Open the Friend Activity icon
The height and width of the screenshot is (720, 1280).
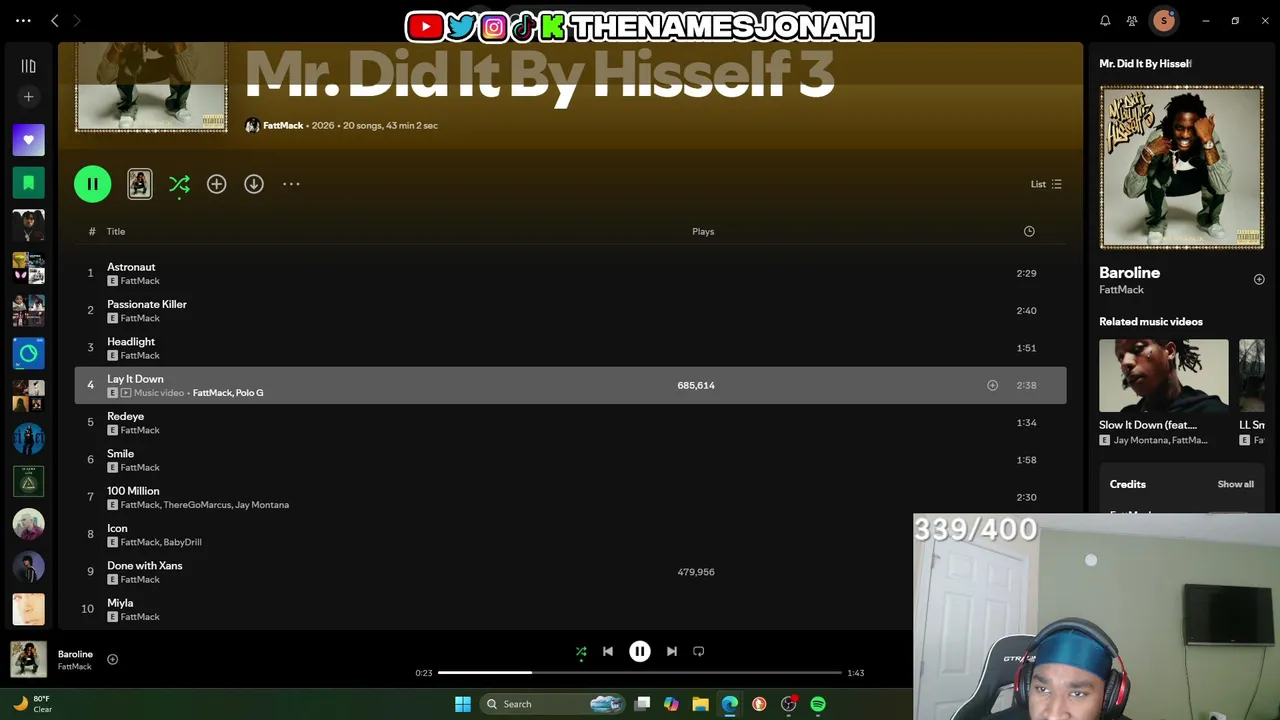[1132, 20]
